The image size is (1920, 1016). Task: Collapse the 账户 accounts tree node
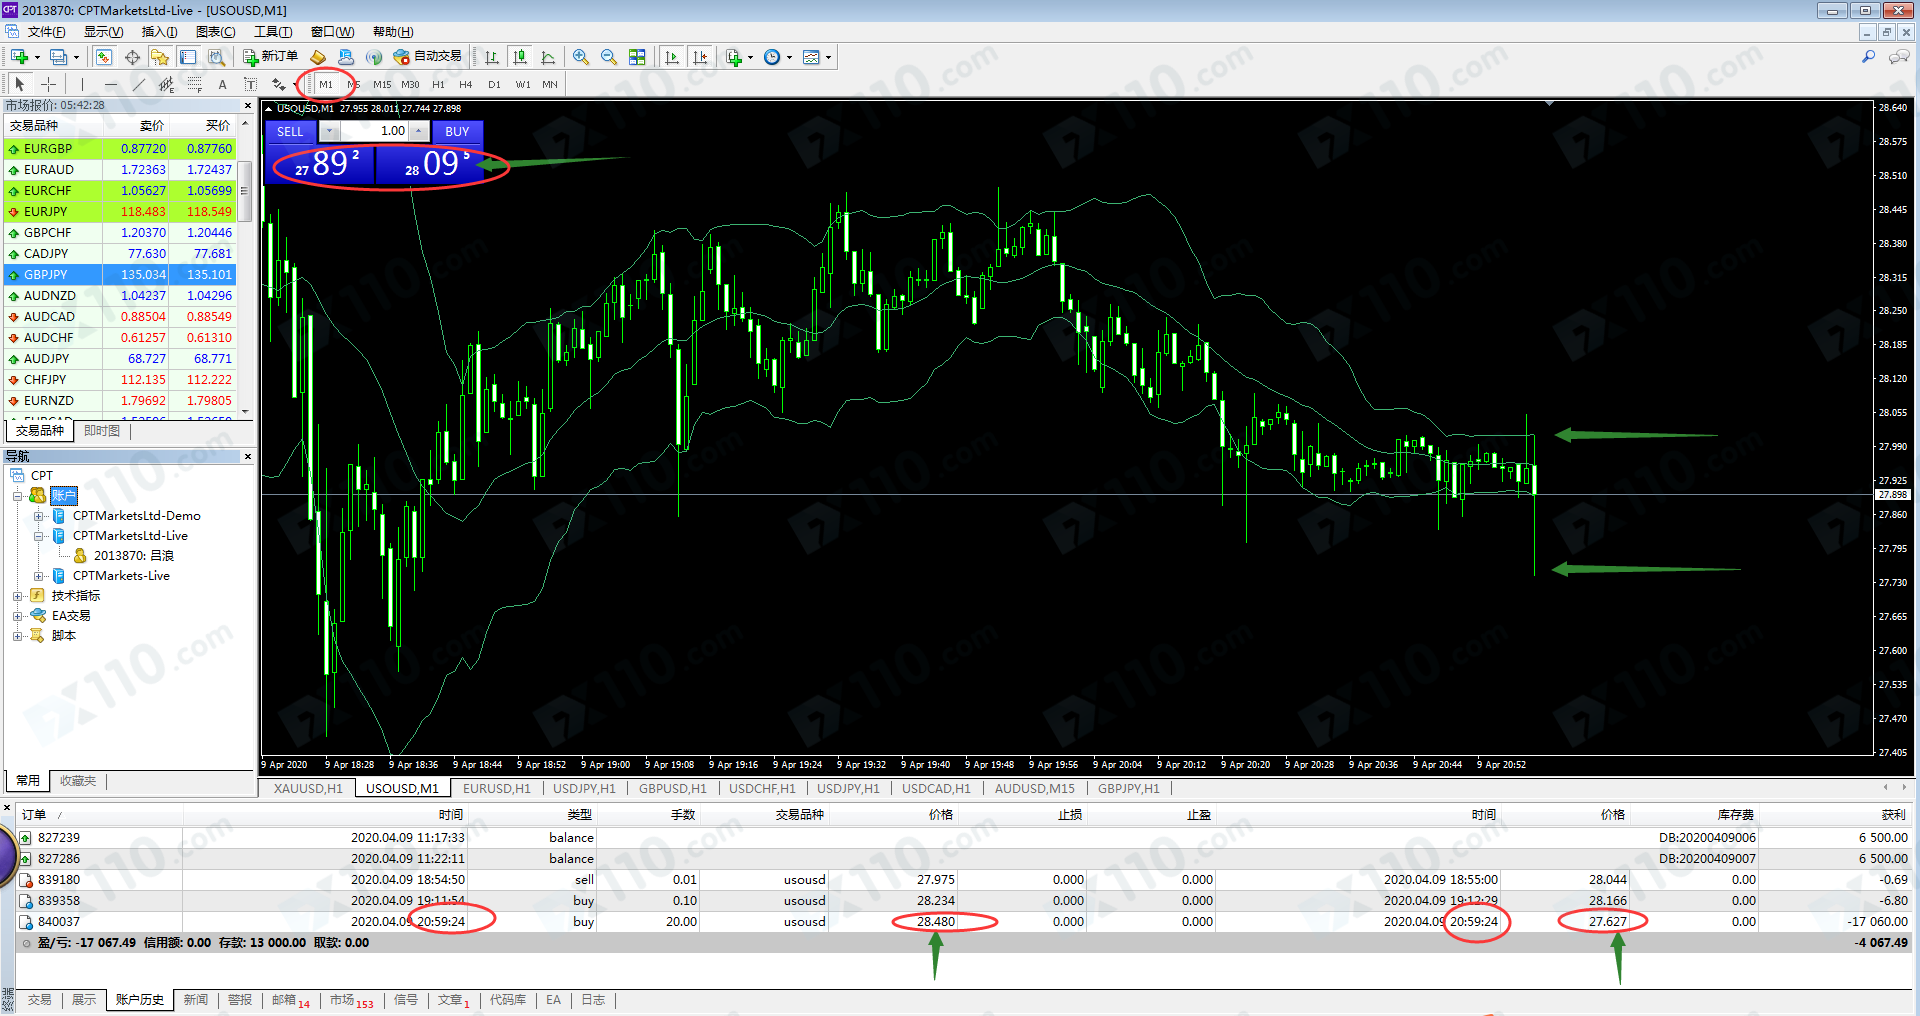pos(17,496)
